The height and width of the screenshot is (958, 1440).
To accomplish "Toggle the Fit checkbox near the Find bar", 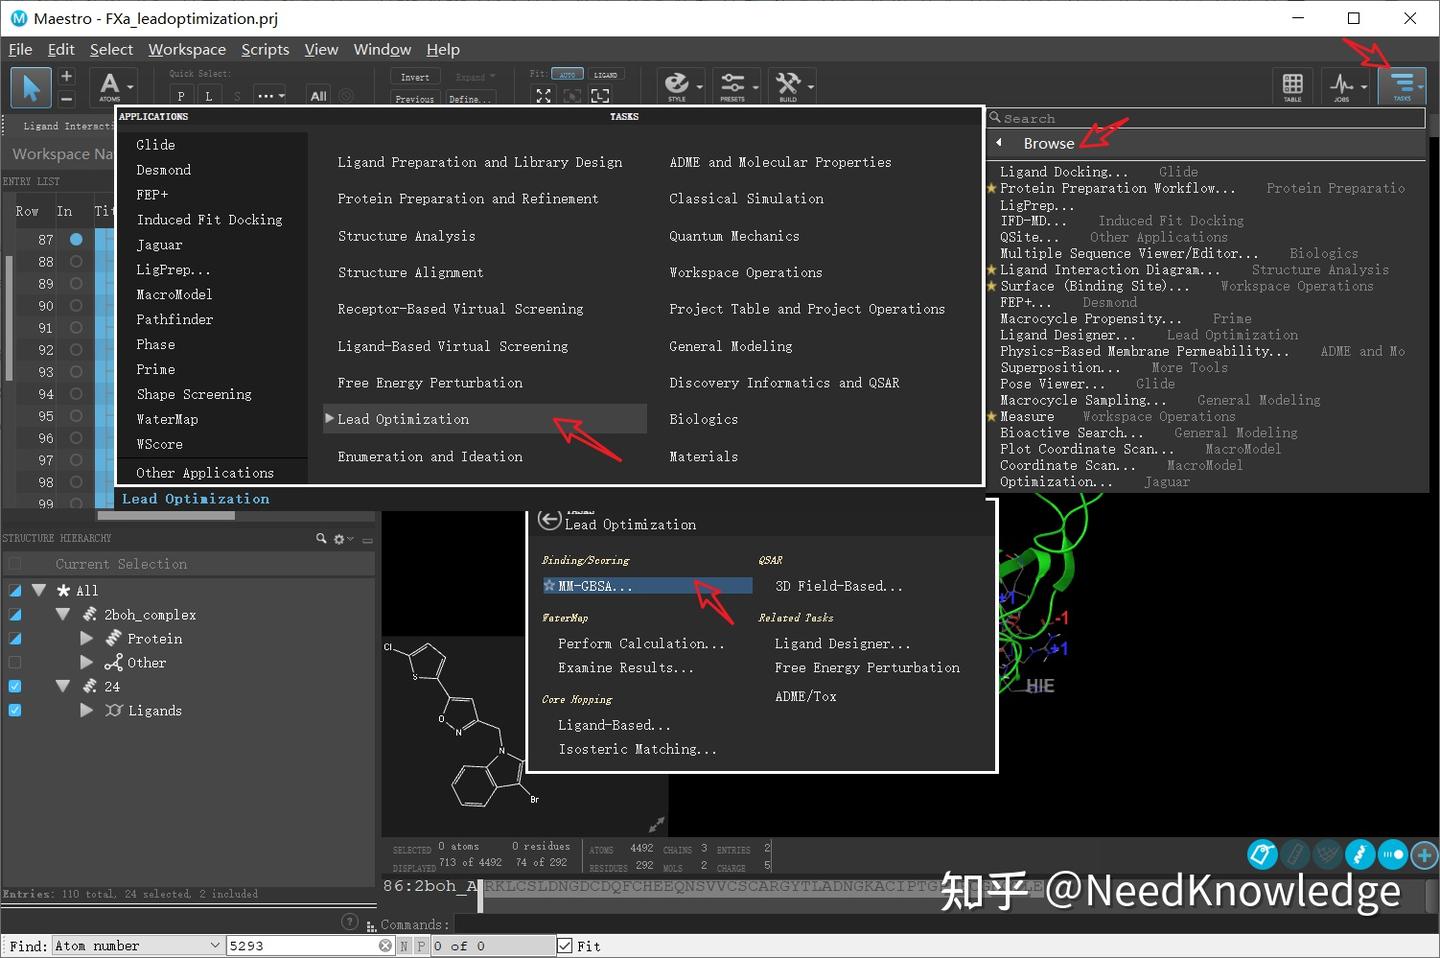I will coord(566,945).
